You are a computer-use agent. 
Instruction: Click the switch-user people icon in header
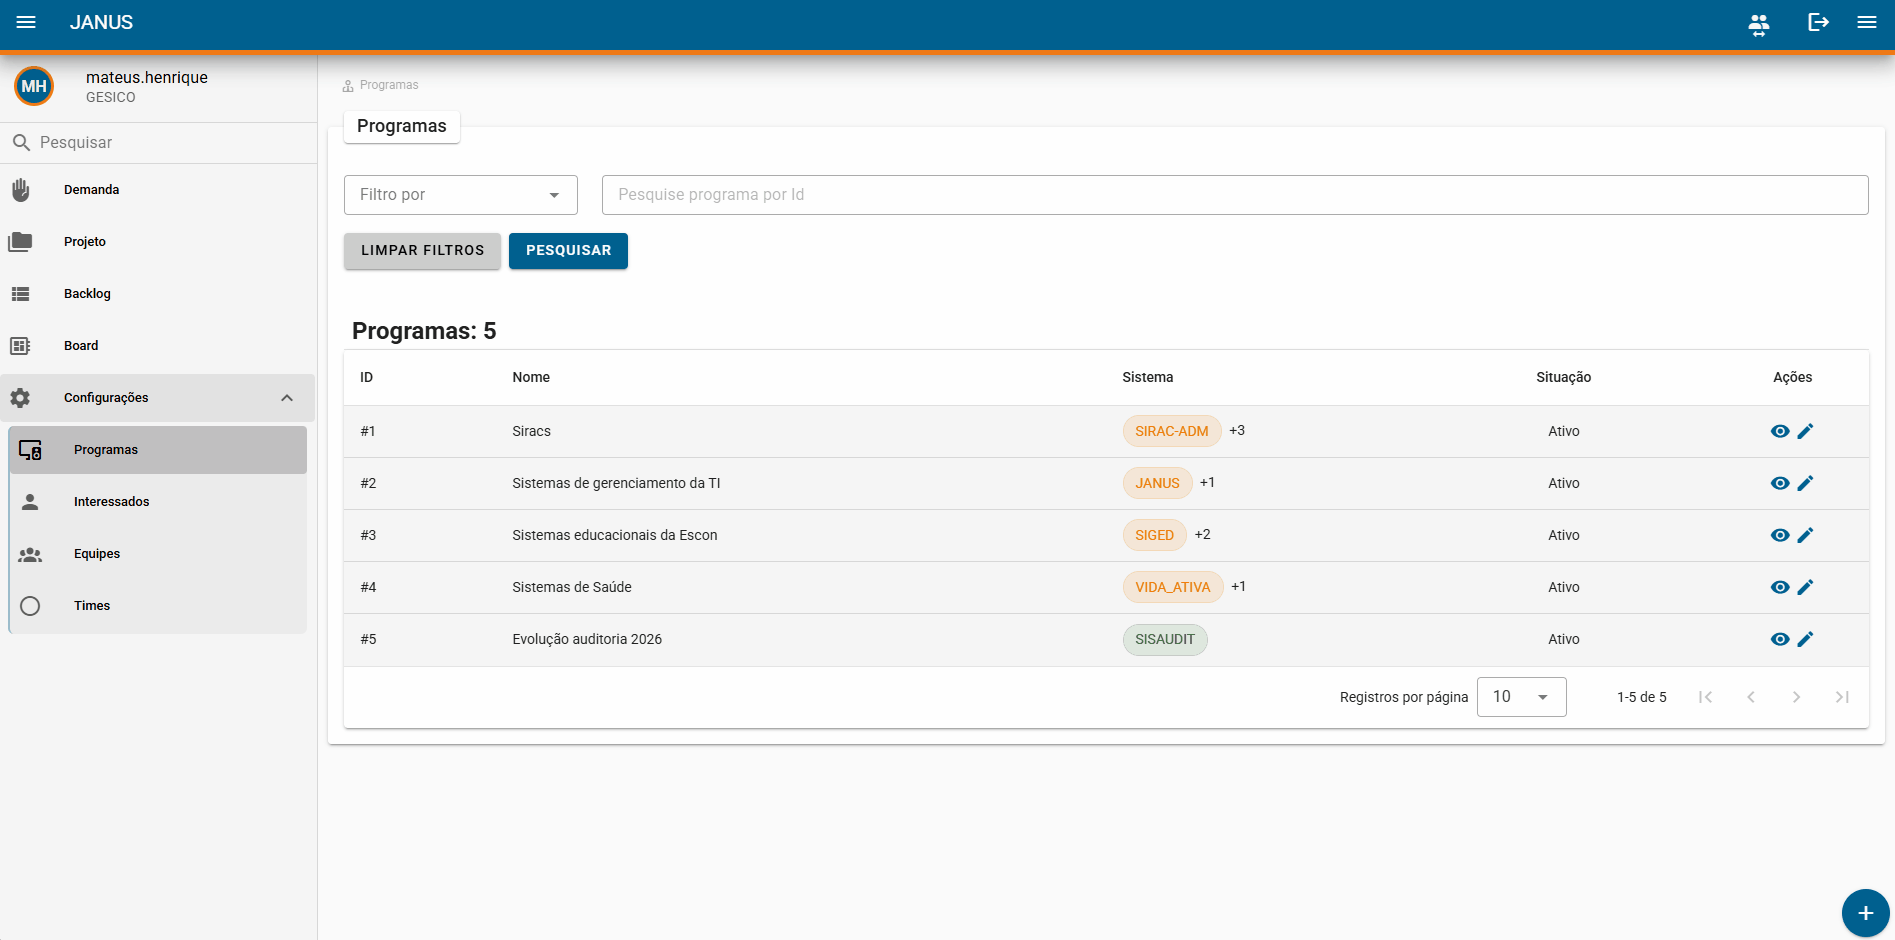1758,23
